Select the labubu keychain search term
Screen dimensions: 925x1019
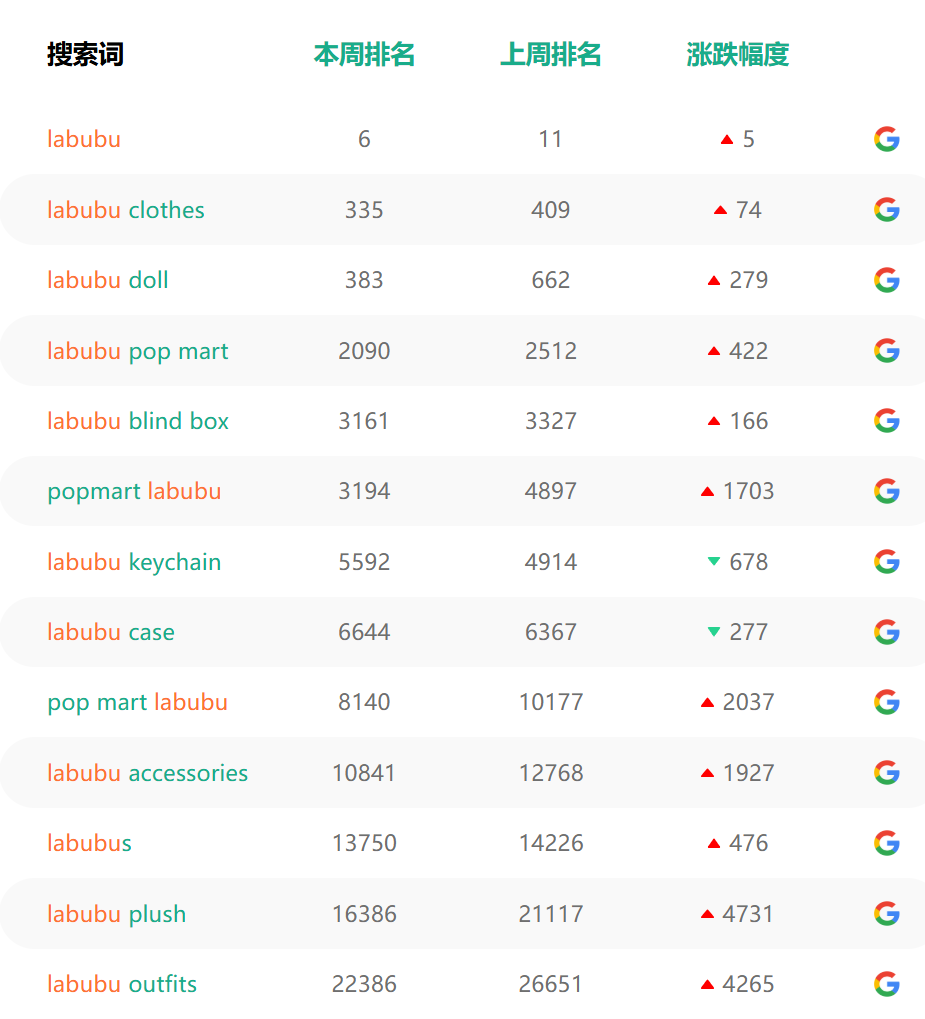click(134, 562)
